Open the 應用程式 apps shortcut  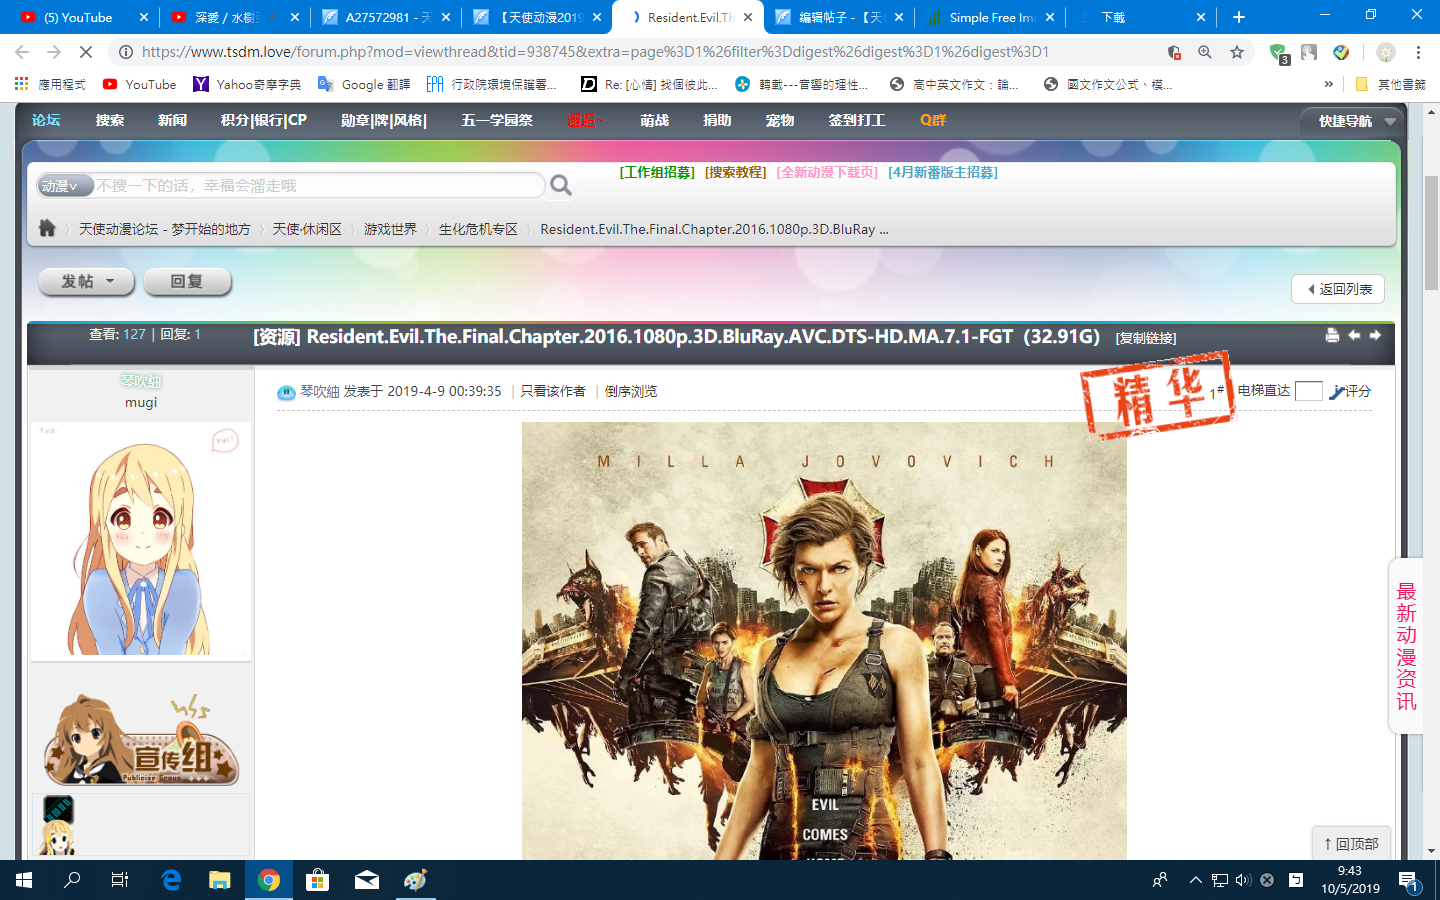click(51, 84)
